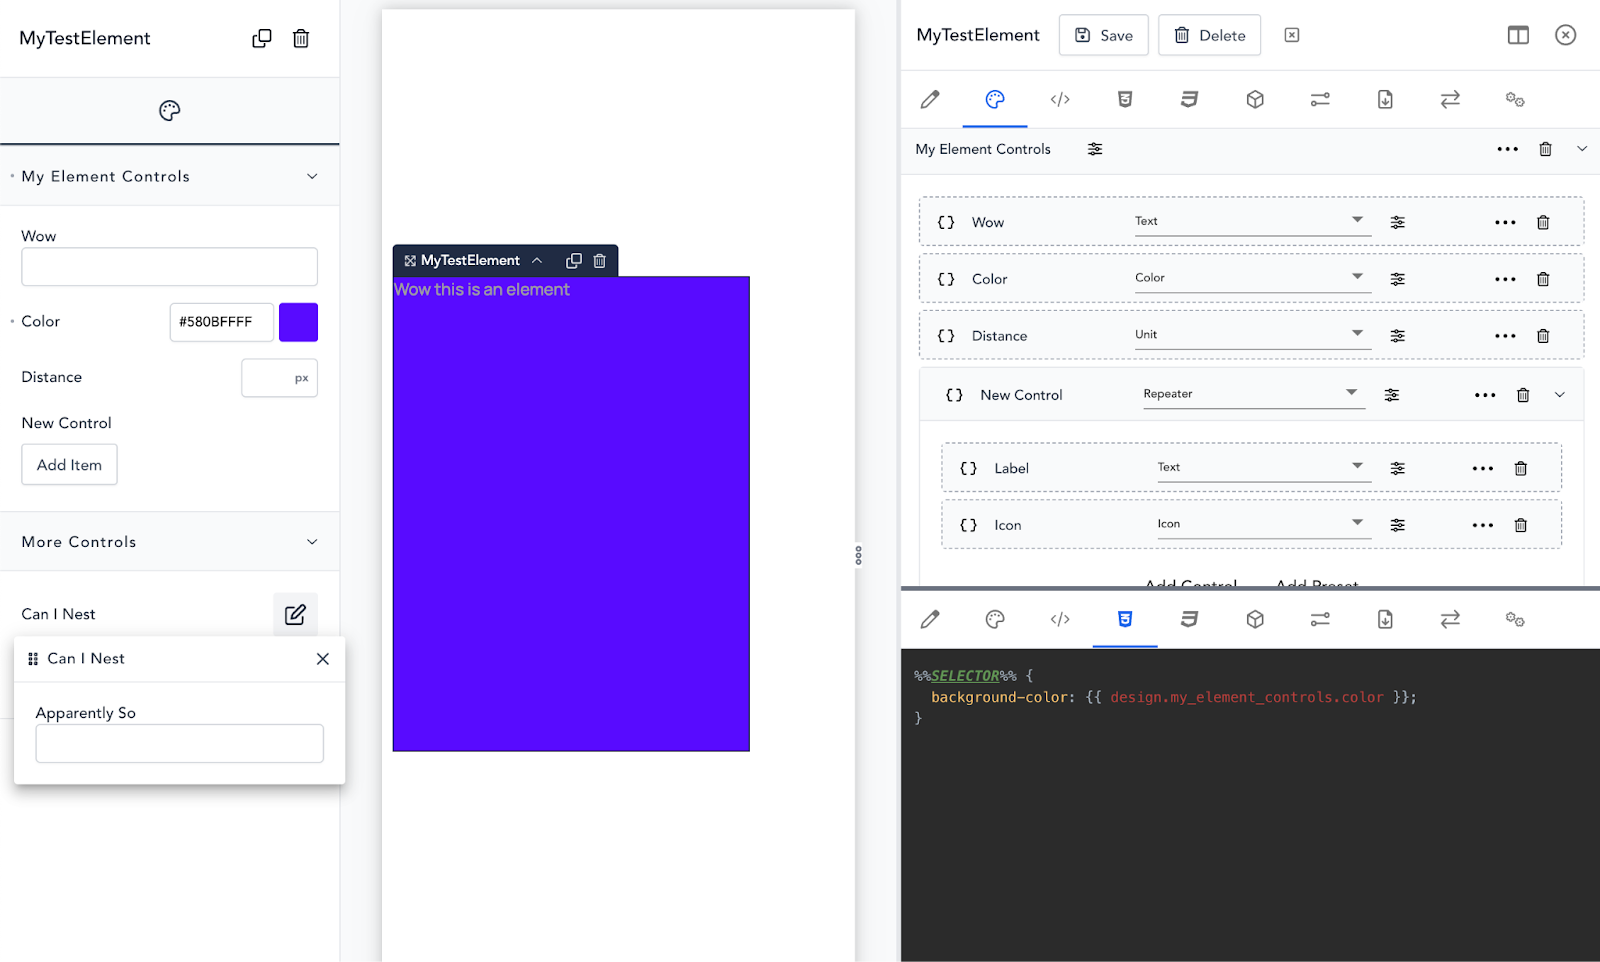Click the settings sliders icon for Wow control
This screenshot has height=962, width=1600.
tap(1397, 222)
